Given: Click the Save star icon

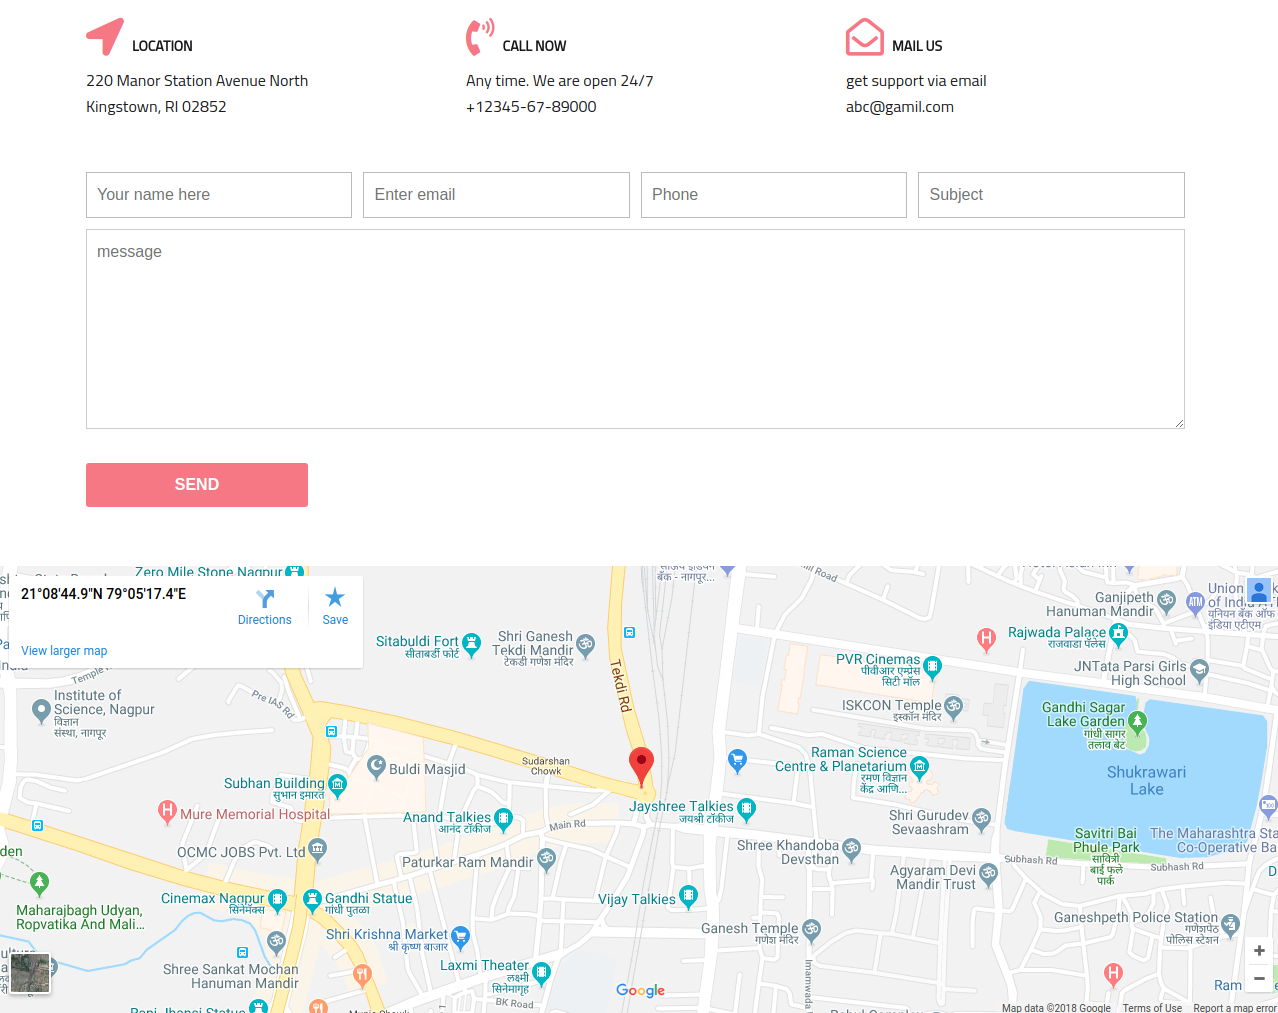Looking at the screenshot, I should (335, 598).
